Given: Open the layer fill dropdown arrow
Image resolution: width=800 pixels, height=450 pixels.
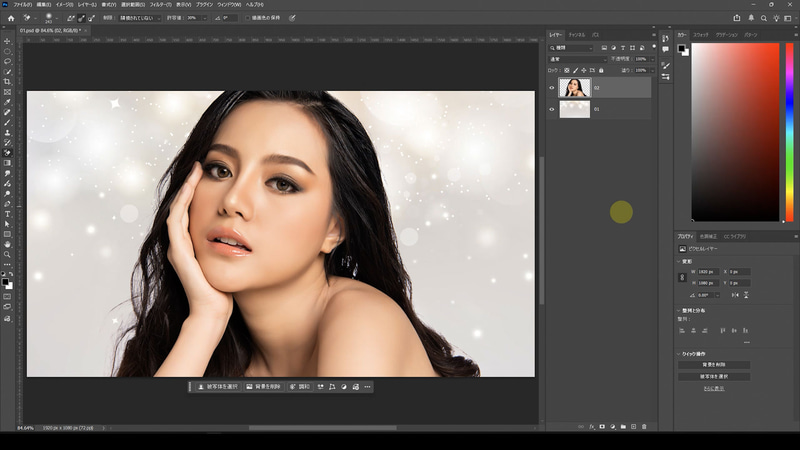Looking at the screenshot, I should tap(653, 70).
